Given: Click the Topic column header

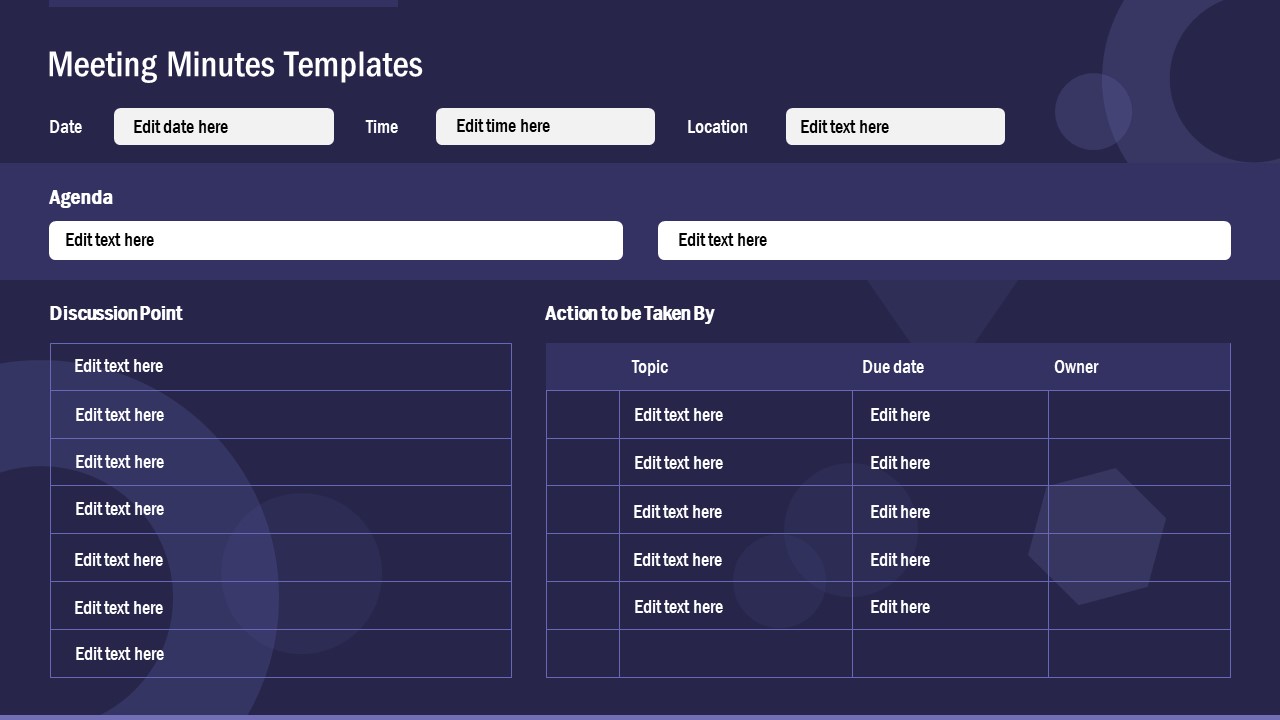Looking at the screenshot, I should tap(649, 367).
